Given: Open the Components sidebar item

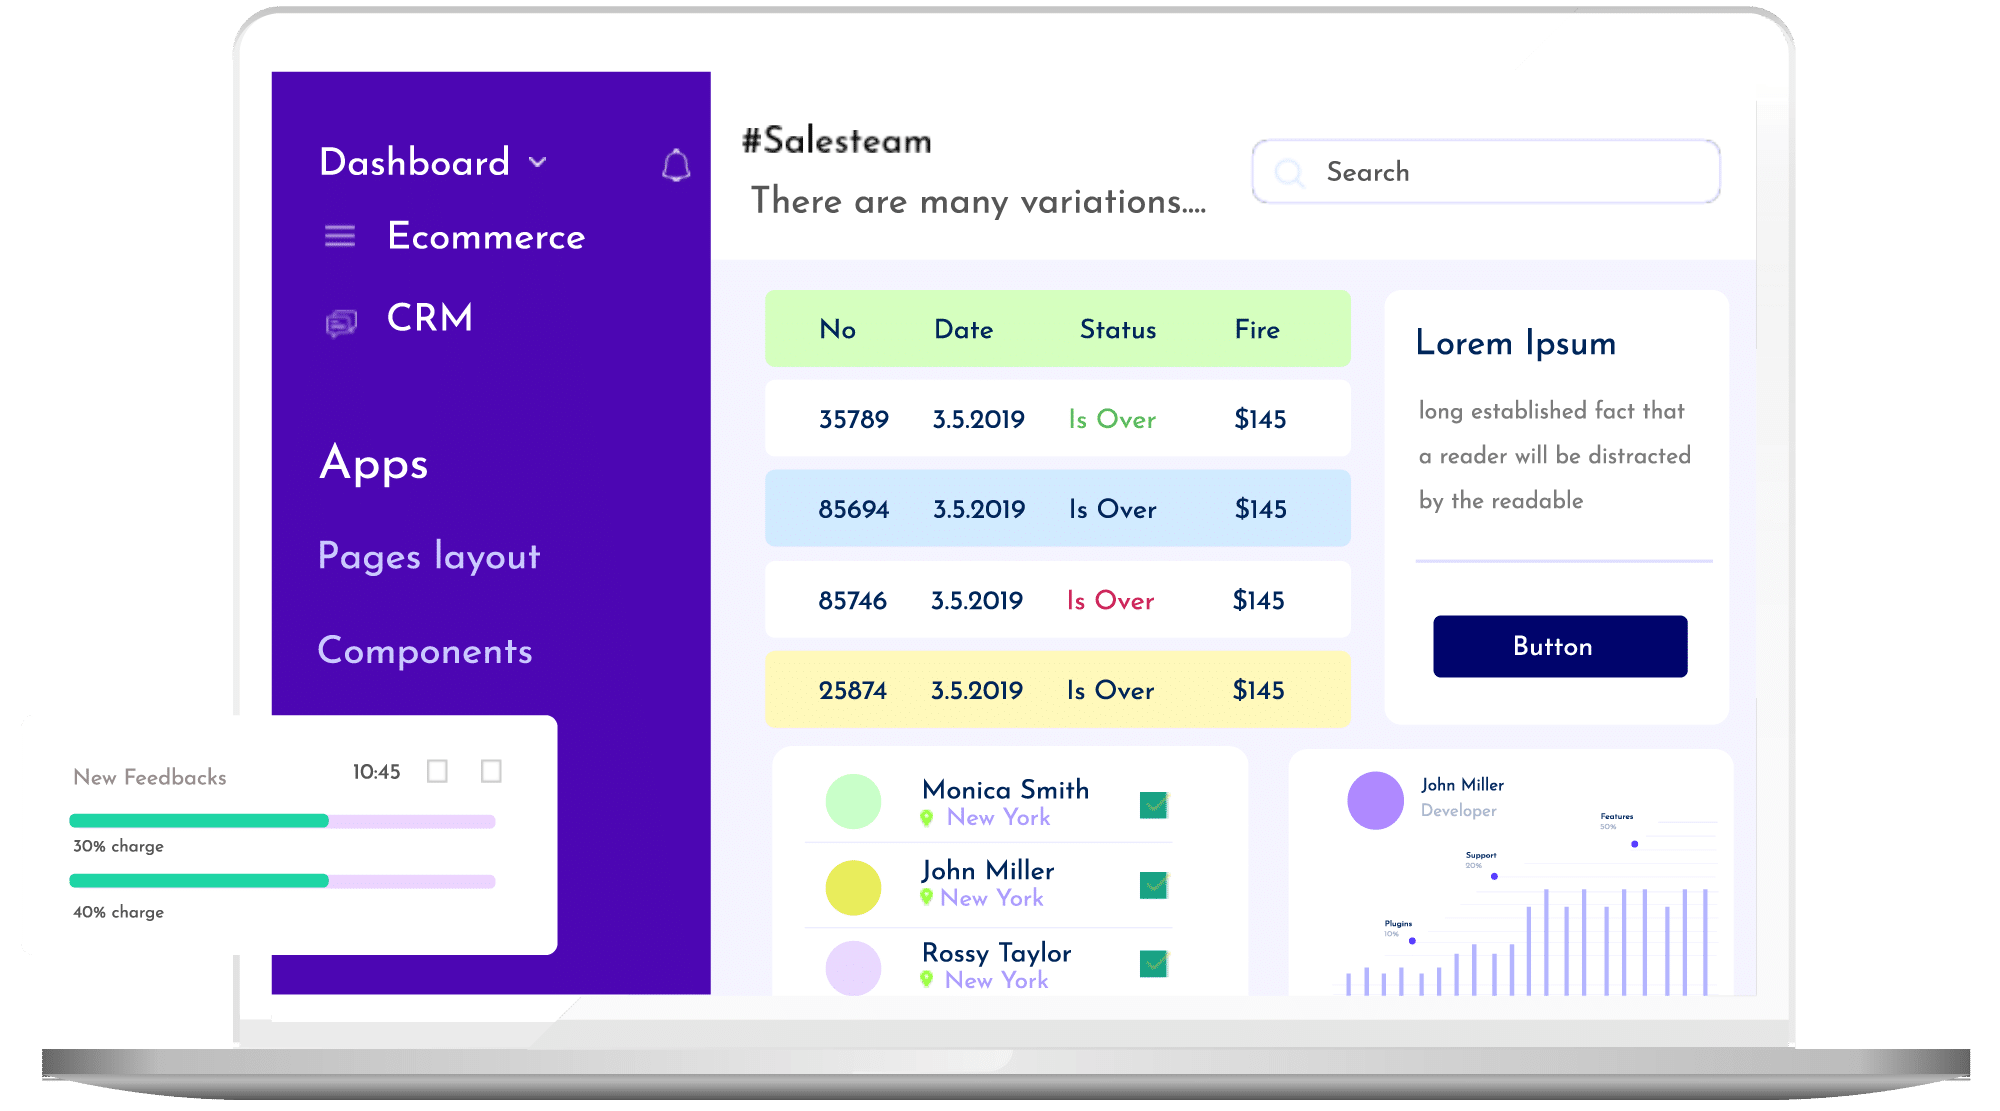Looking at the screenshot, I should tap(425, 651).
